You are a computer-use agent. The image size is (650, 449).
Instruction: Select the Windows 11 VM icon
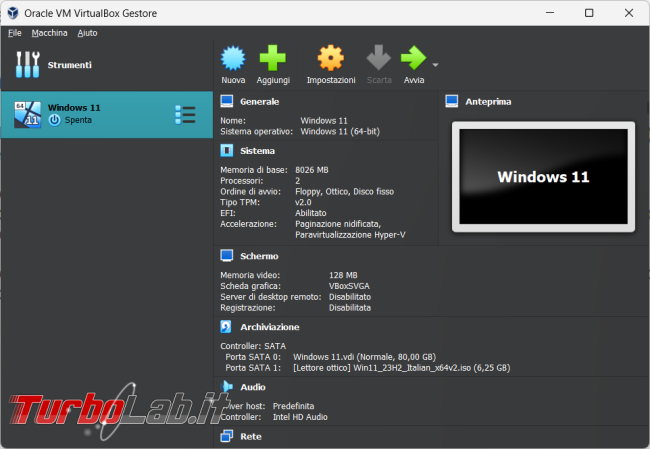click(x=27, y=115)
